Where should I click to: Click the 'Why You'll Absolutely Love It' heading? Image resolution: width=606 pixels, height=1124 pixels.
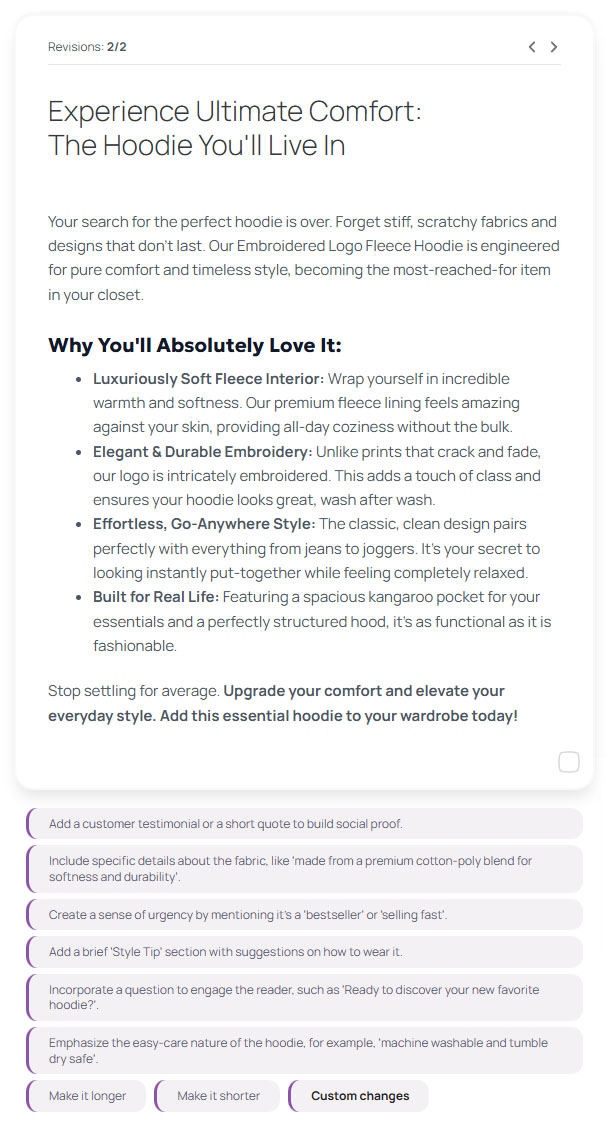click(195, 346)
